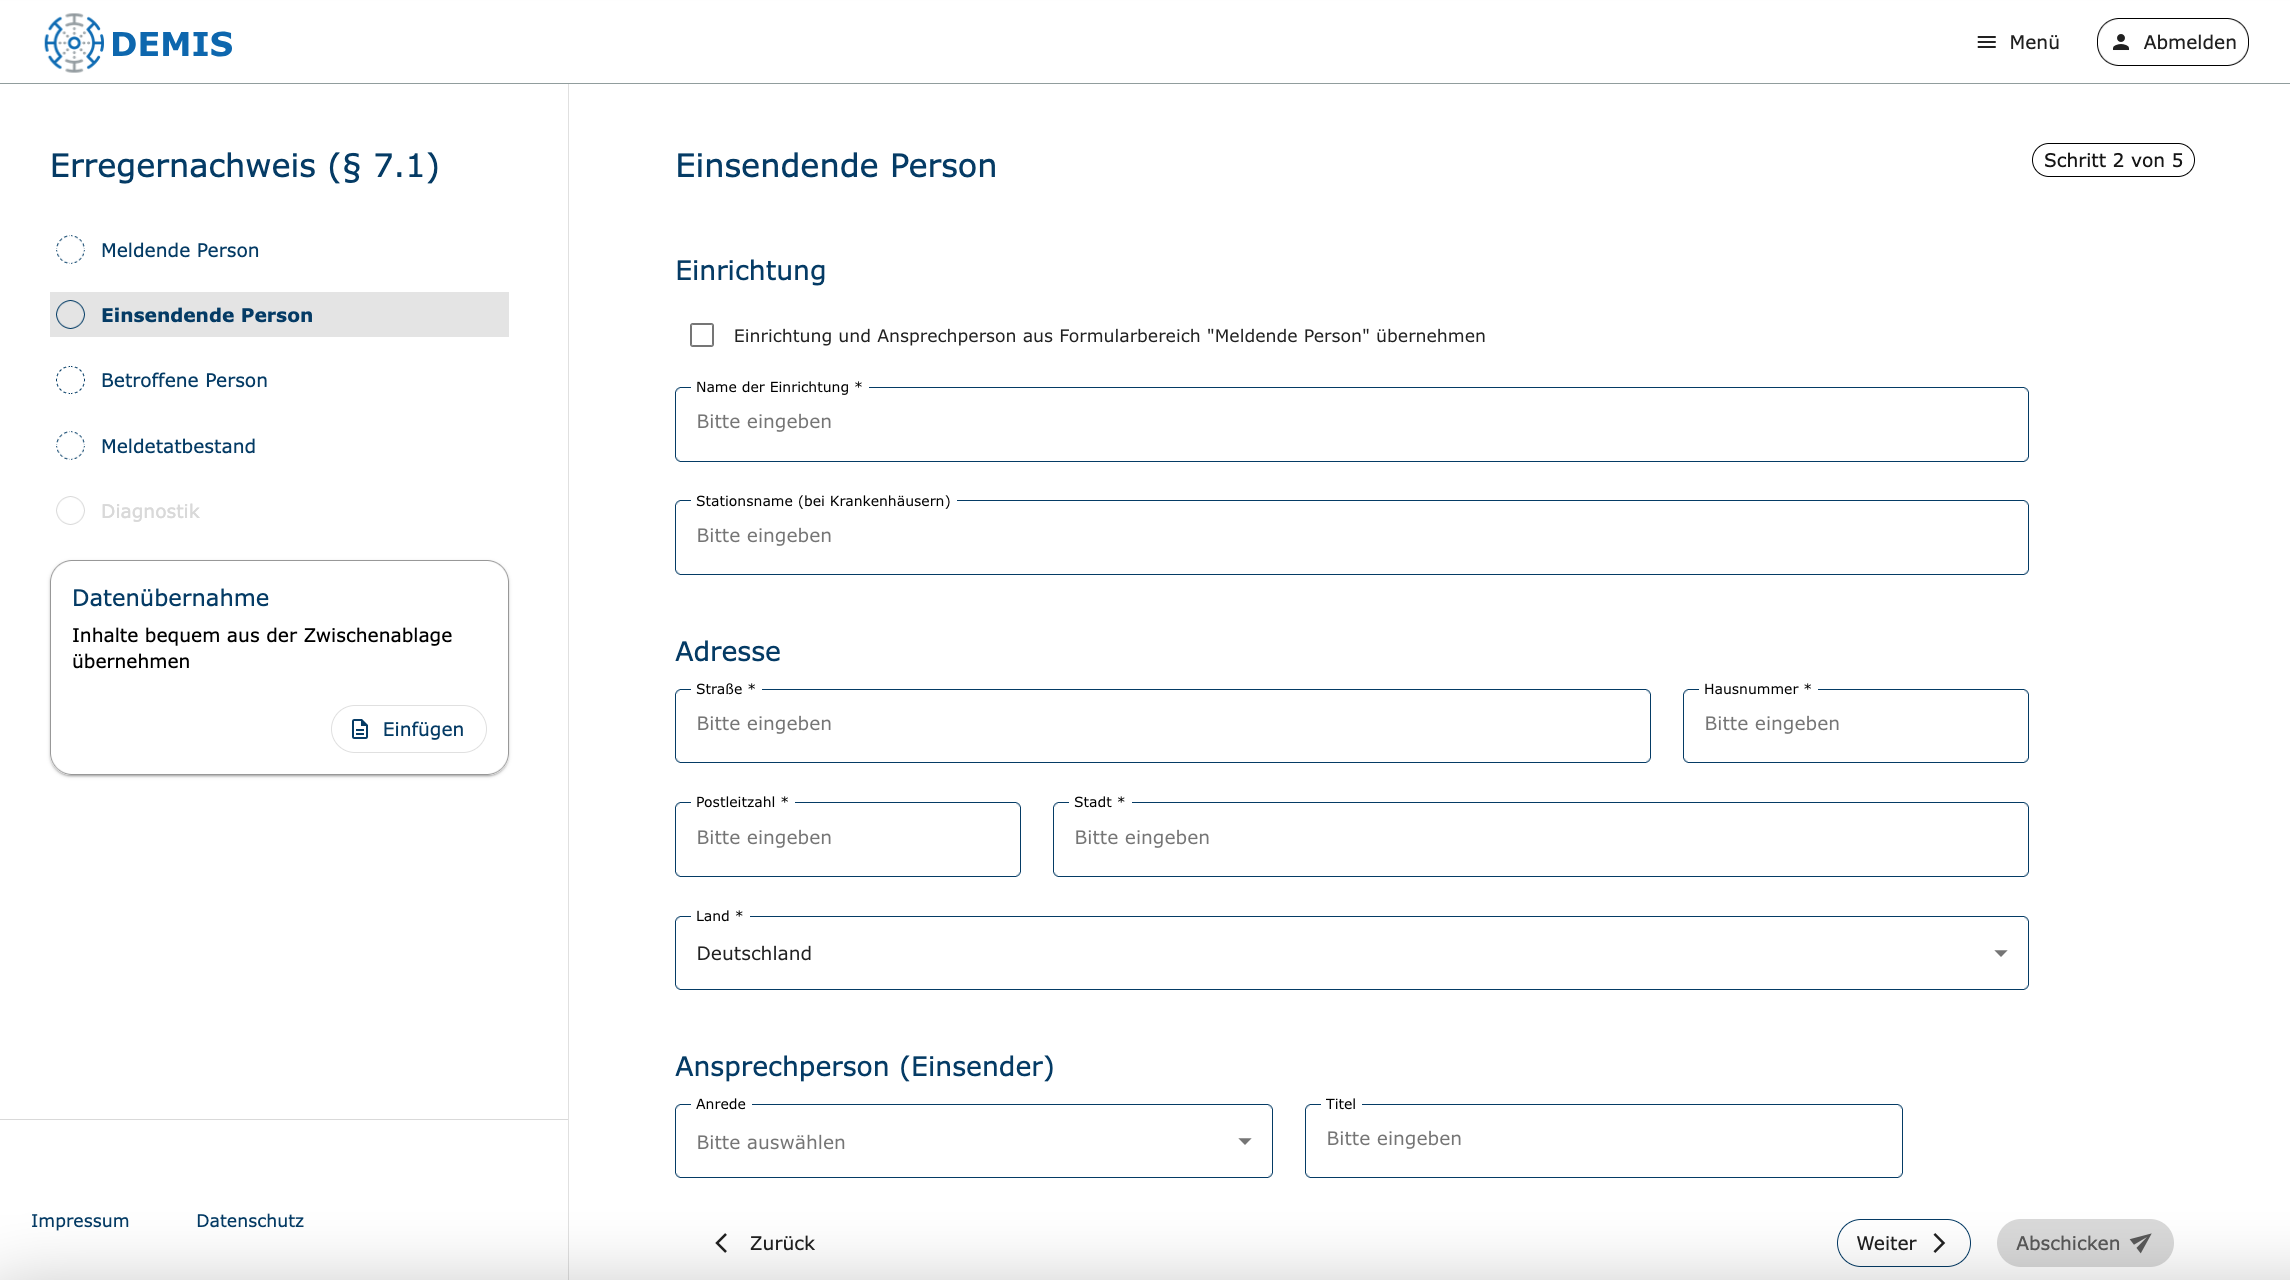The width and height of the screenshot is (2290, 1280).
Task: Open the Betroffene Person step label
Action: pyautogui.click(x=184, y=380)
